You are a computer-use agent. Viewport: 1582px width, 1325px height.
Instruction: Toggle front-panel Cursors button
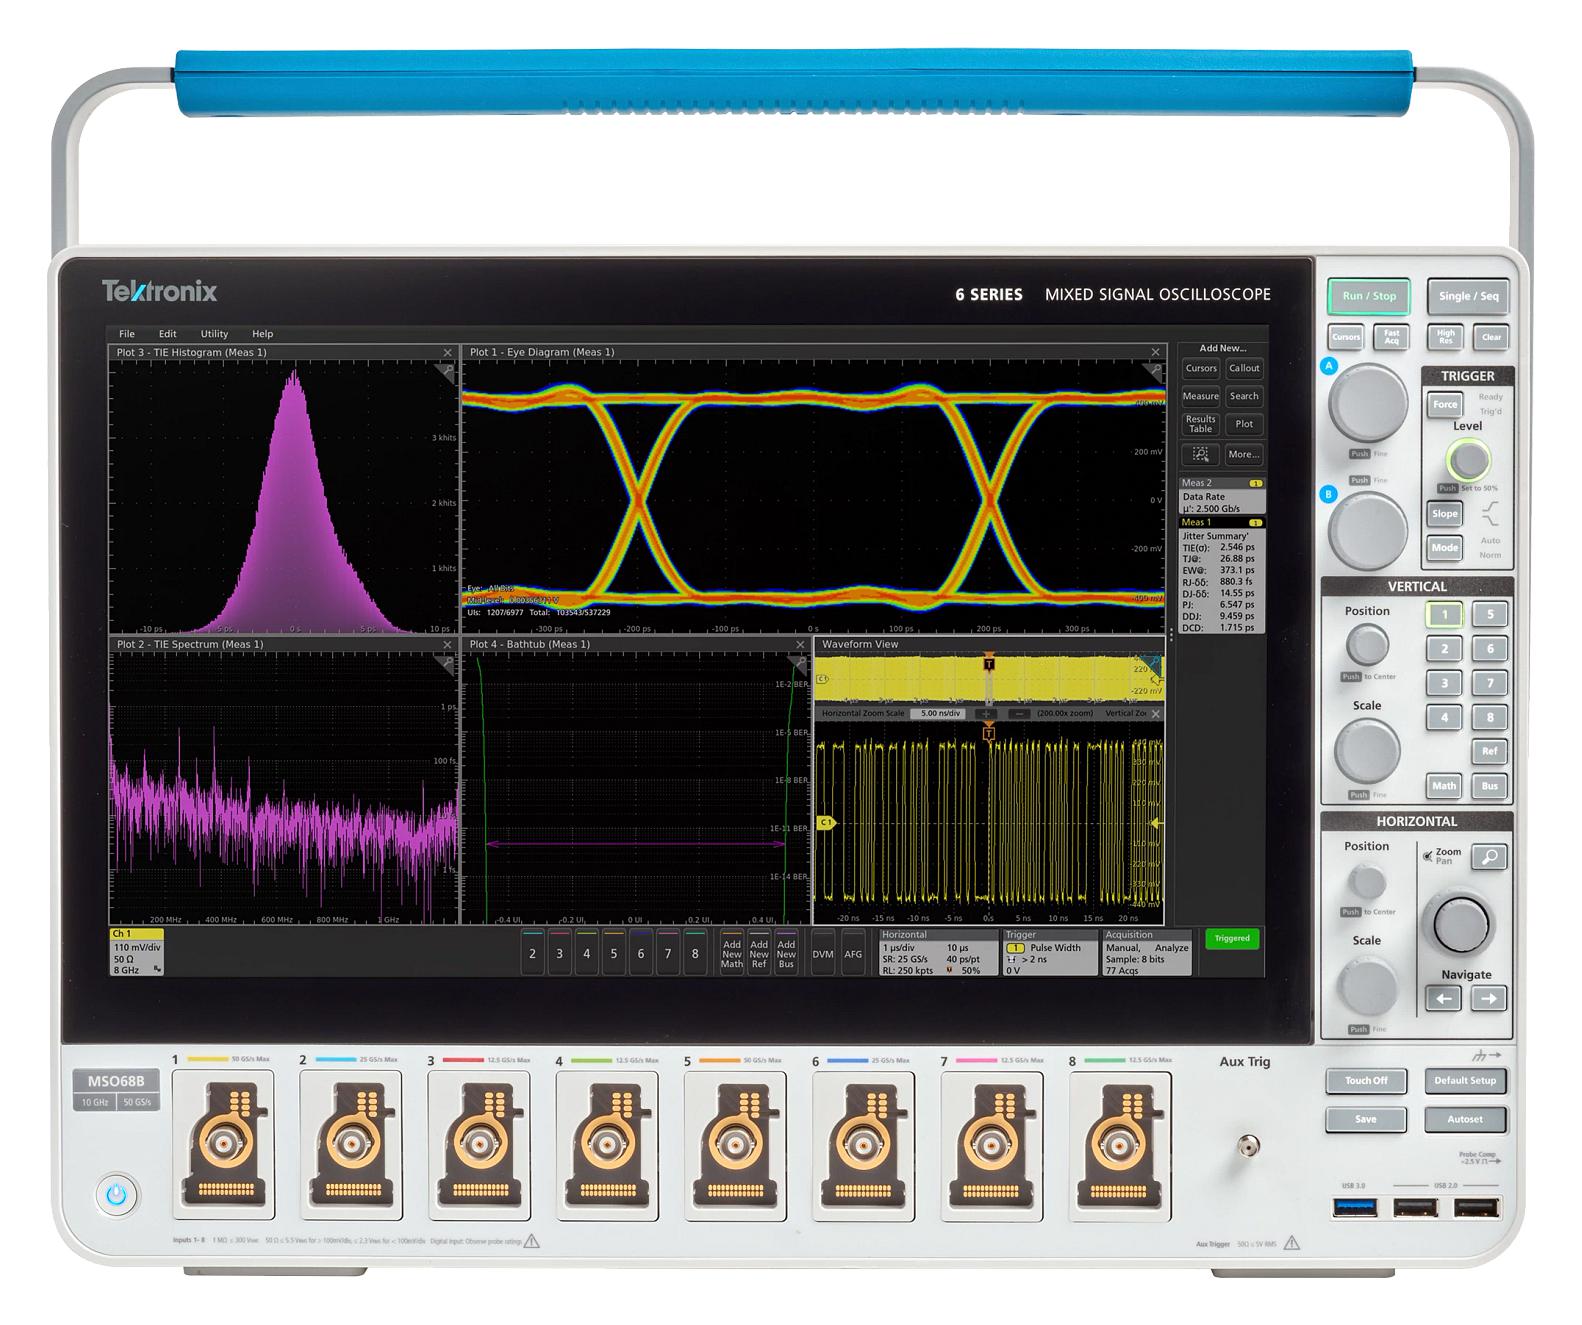tap(1346, 337)
